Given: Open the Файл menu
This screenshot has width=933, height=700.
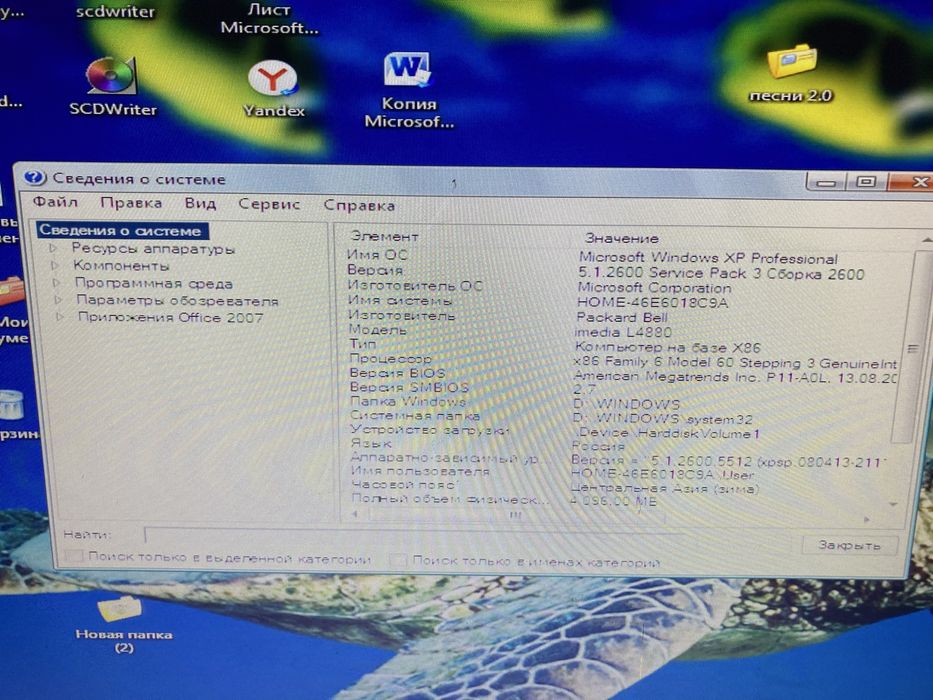Looking at the screenshot, I should (55, 202).
